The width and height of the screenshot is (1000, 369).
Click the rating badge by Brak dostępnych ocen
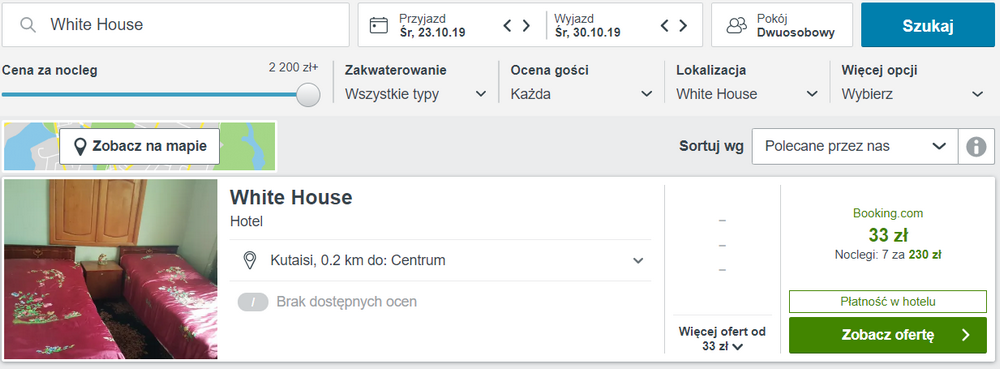(253, 302)
